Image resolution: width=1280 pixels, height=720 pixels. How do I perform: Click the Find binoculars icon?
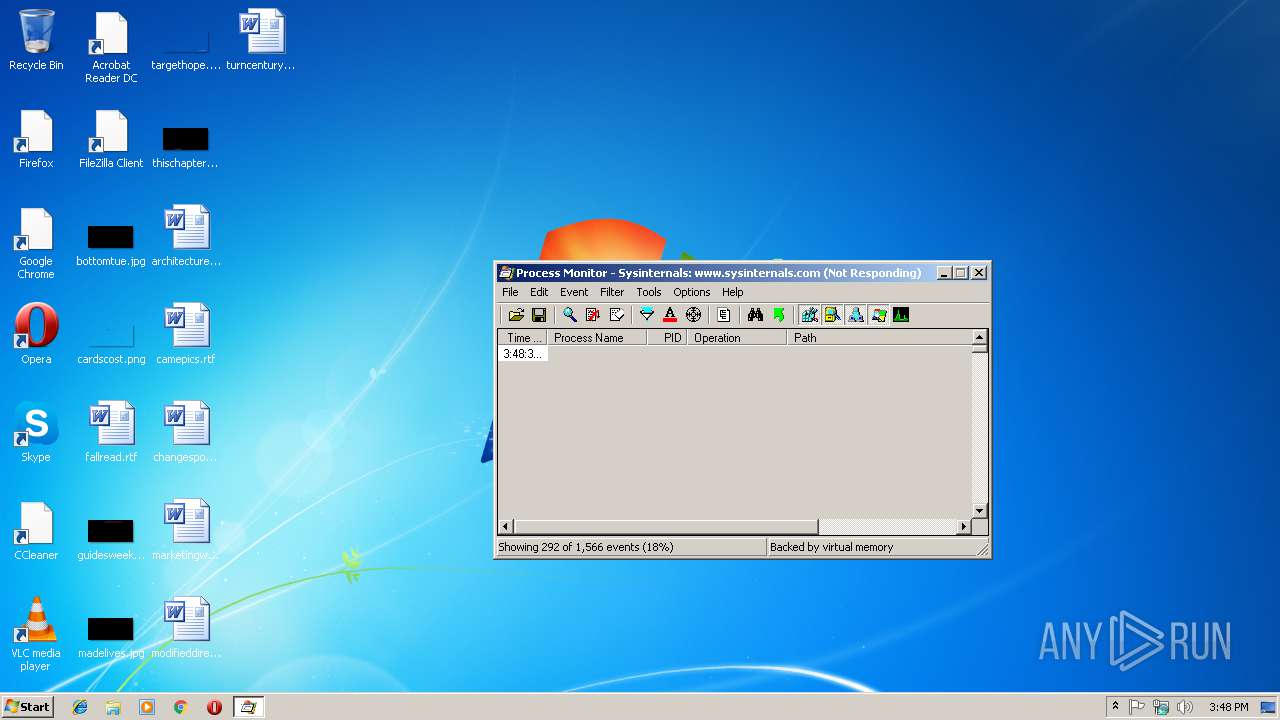tap(755, 315)
